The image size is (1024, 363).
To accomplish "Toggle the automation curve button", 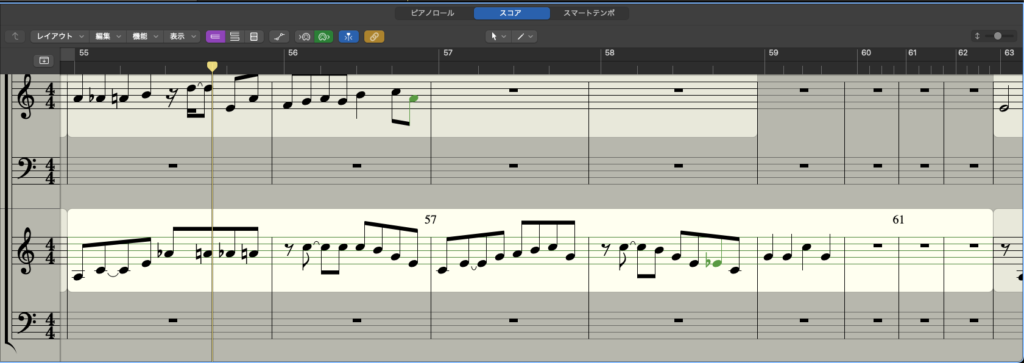I will click(x=278, y=37).
